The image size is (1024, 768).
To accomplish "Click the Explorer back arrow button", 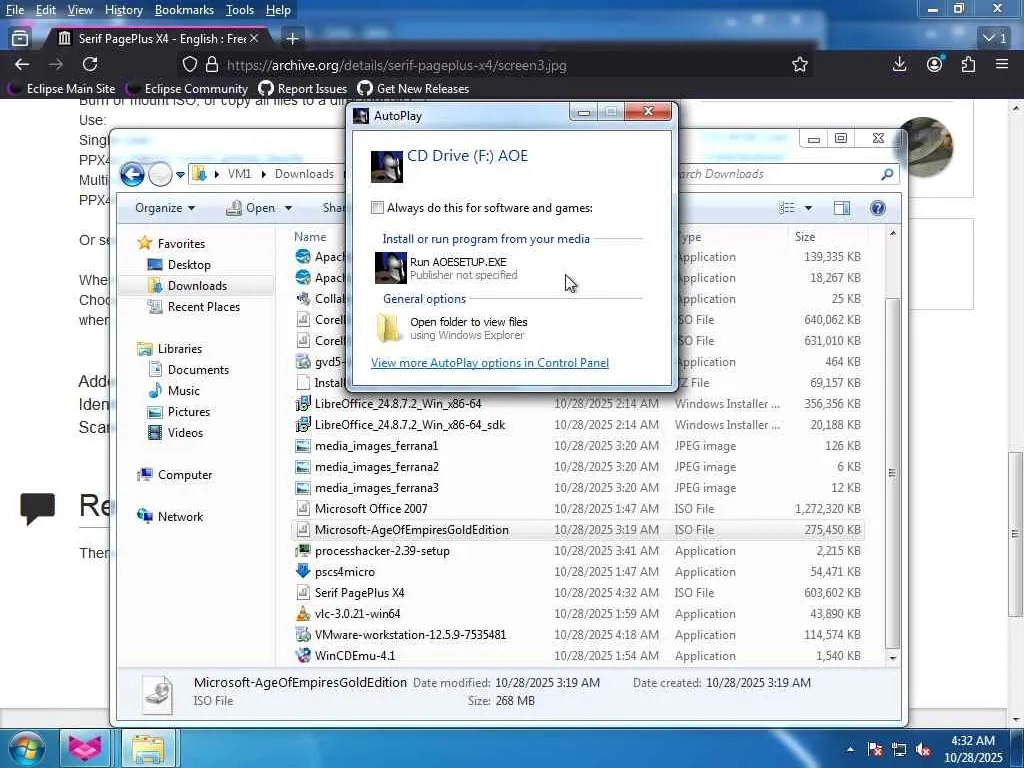I will coord(132,174).
